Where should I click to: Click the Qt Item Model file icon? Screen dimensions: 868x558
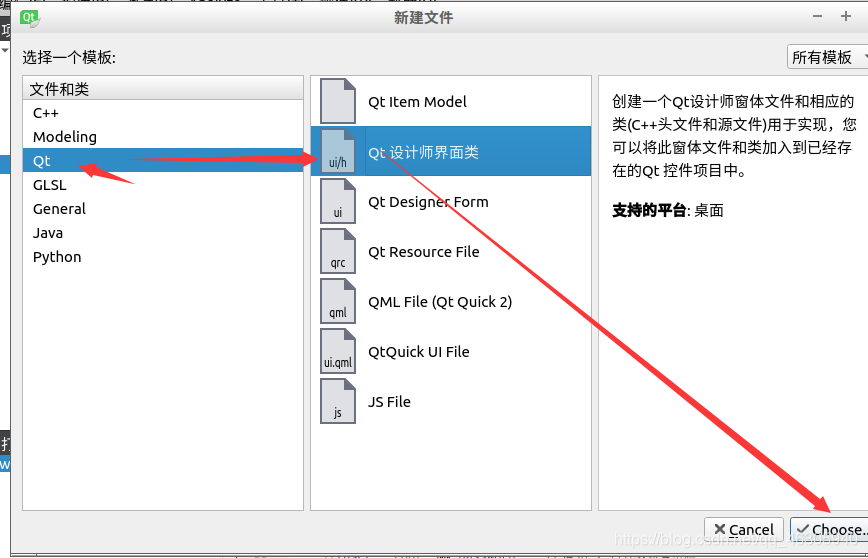(338, 101)
